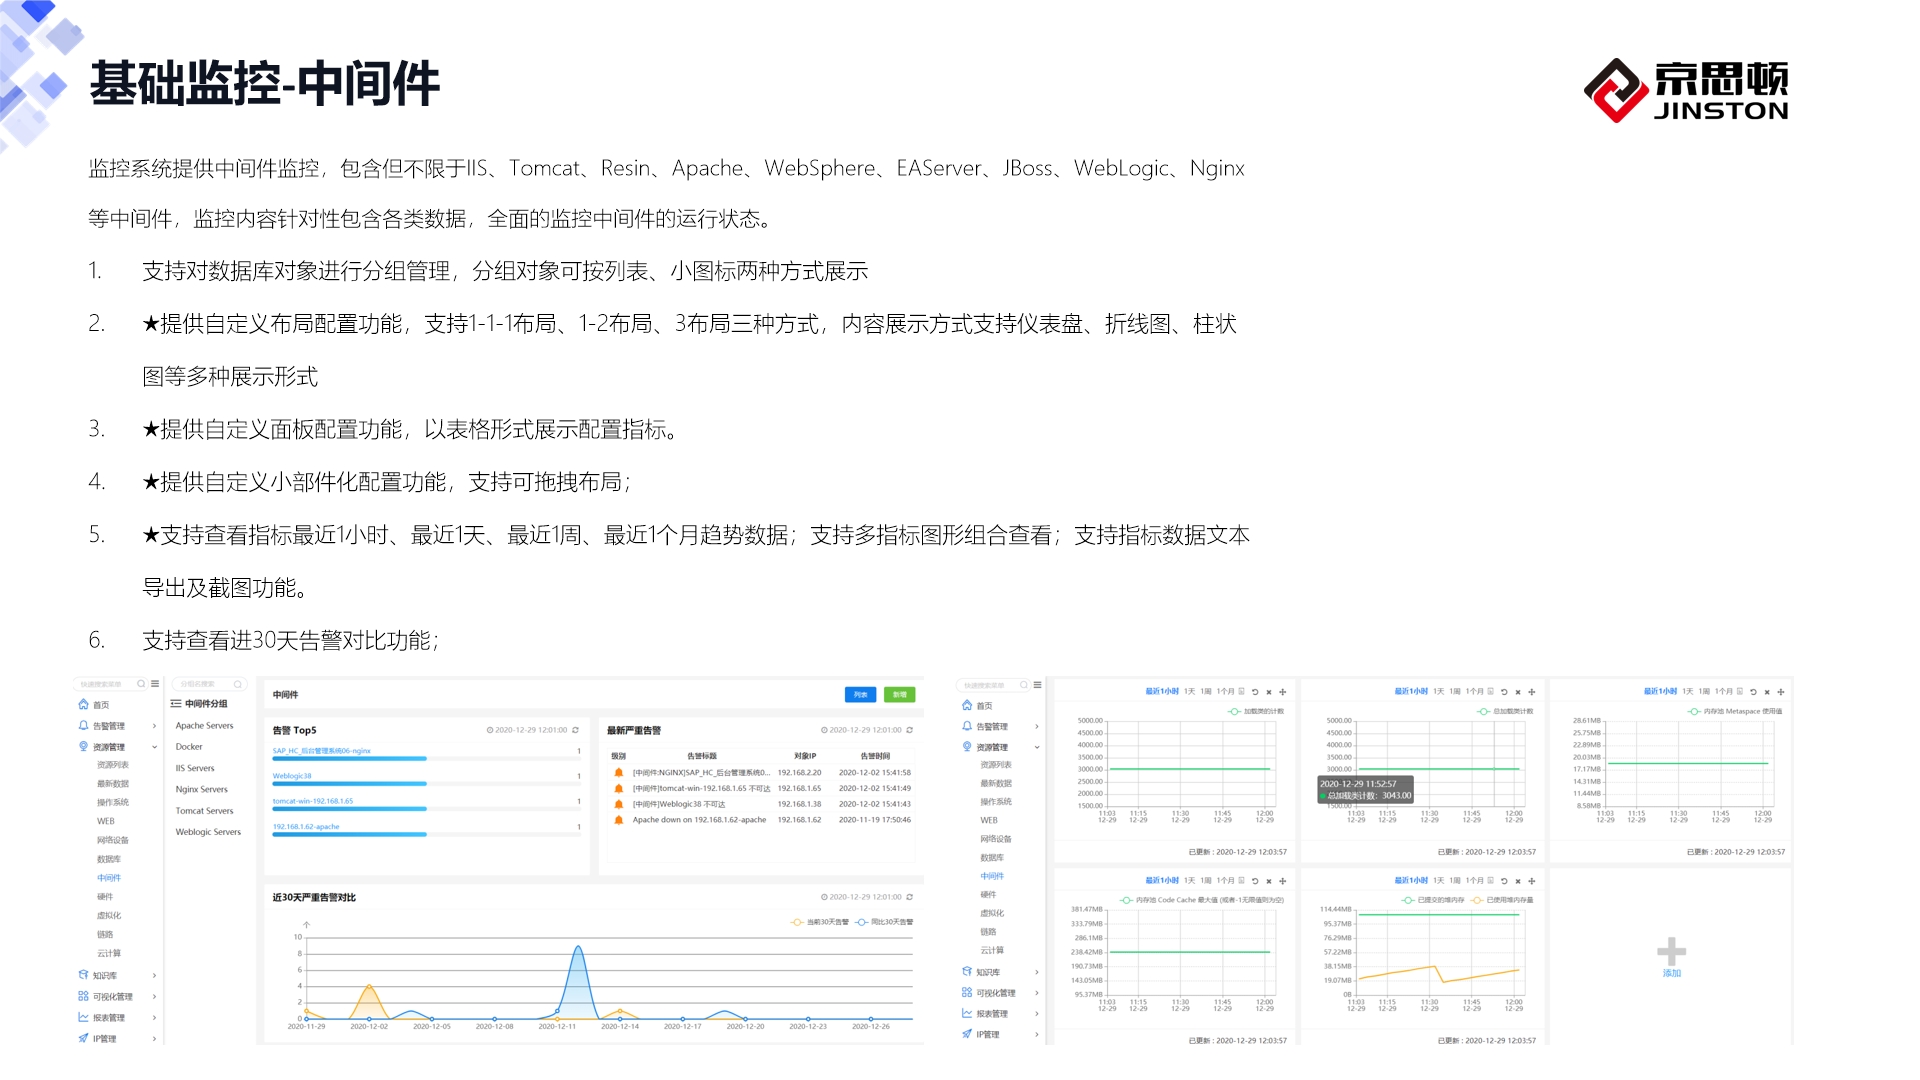Click the 告警管理 bell icon in the alarm dashboard sidebar

tap(83, 725)
